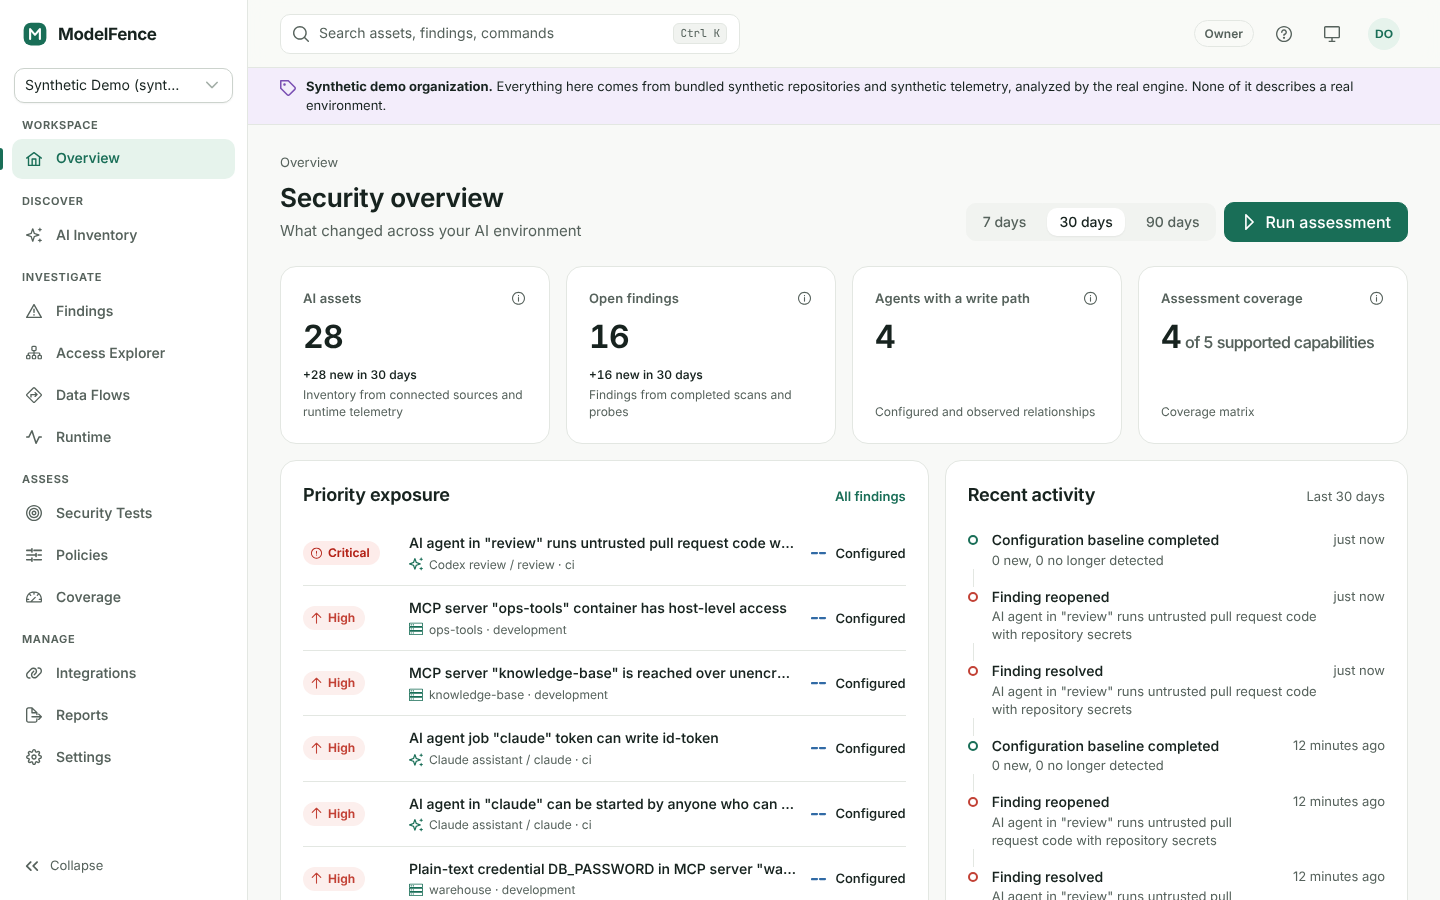Select the 90 days range
The width and height of the screenshot is (1440, 900).
tap(1172, 222)
